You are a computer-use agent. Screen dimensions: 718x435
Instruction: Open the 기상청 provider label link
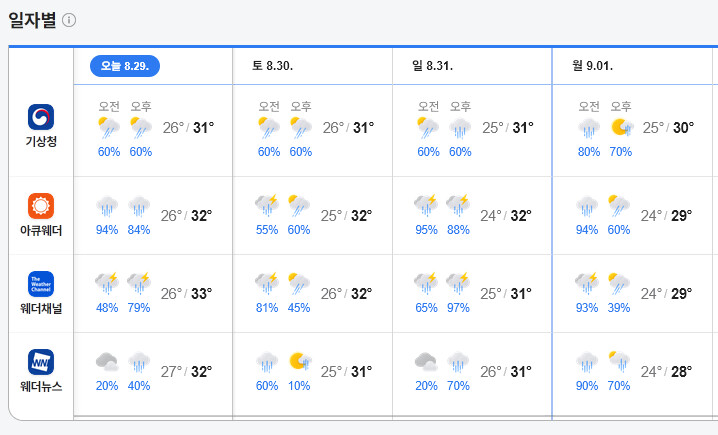[41, 141]
